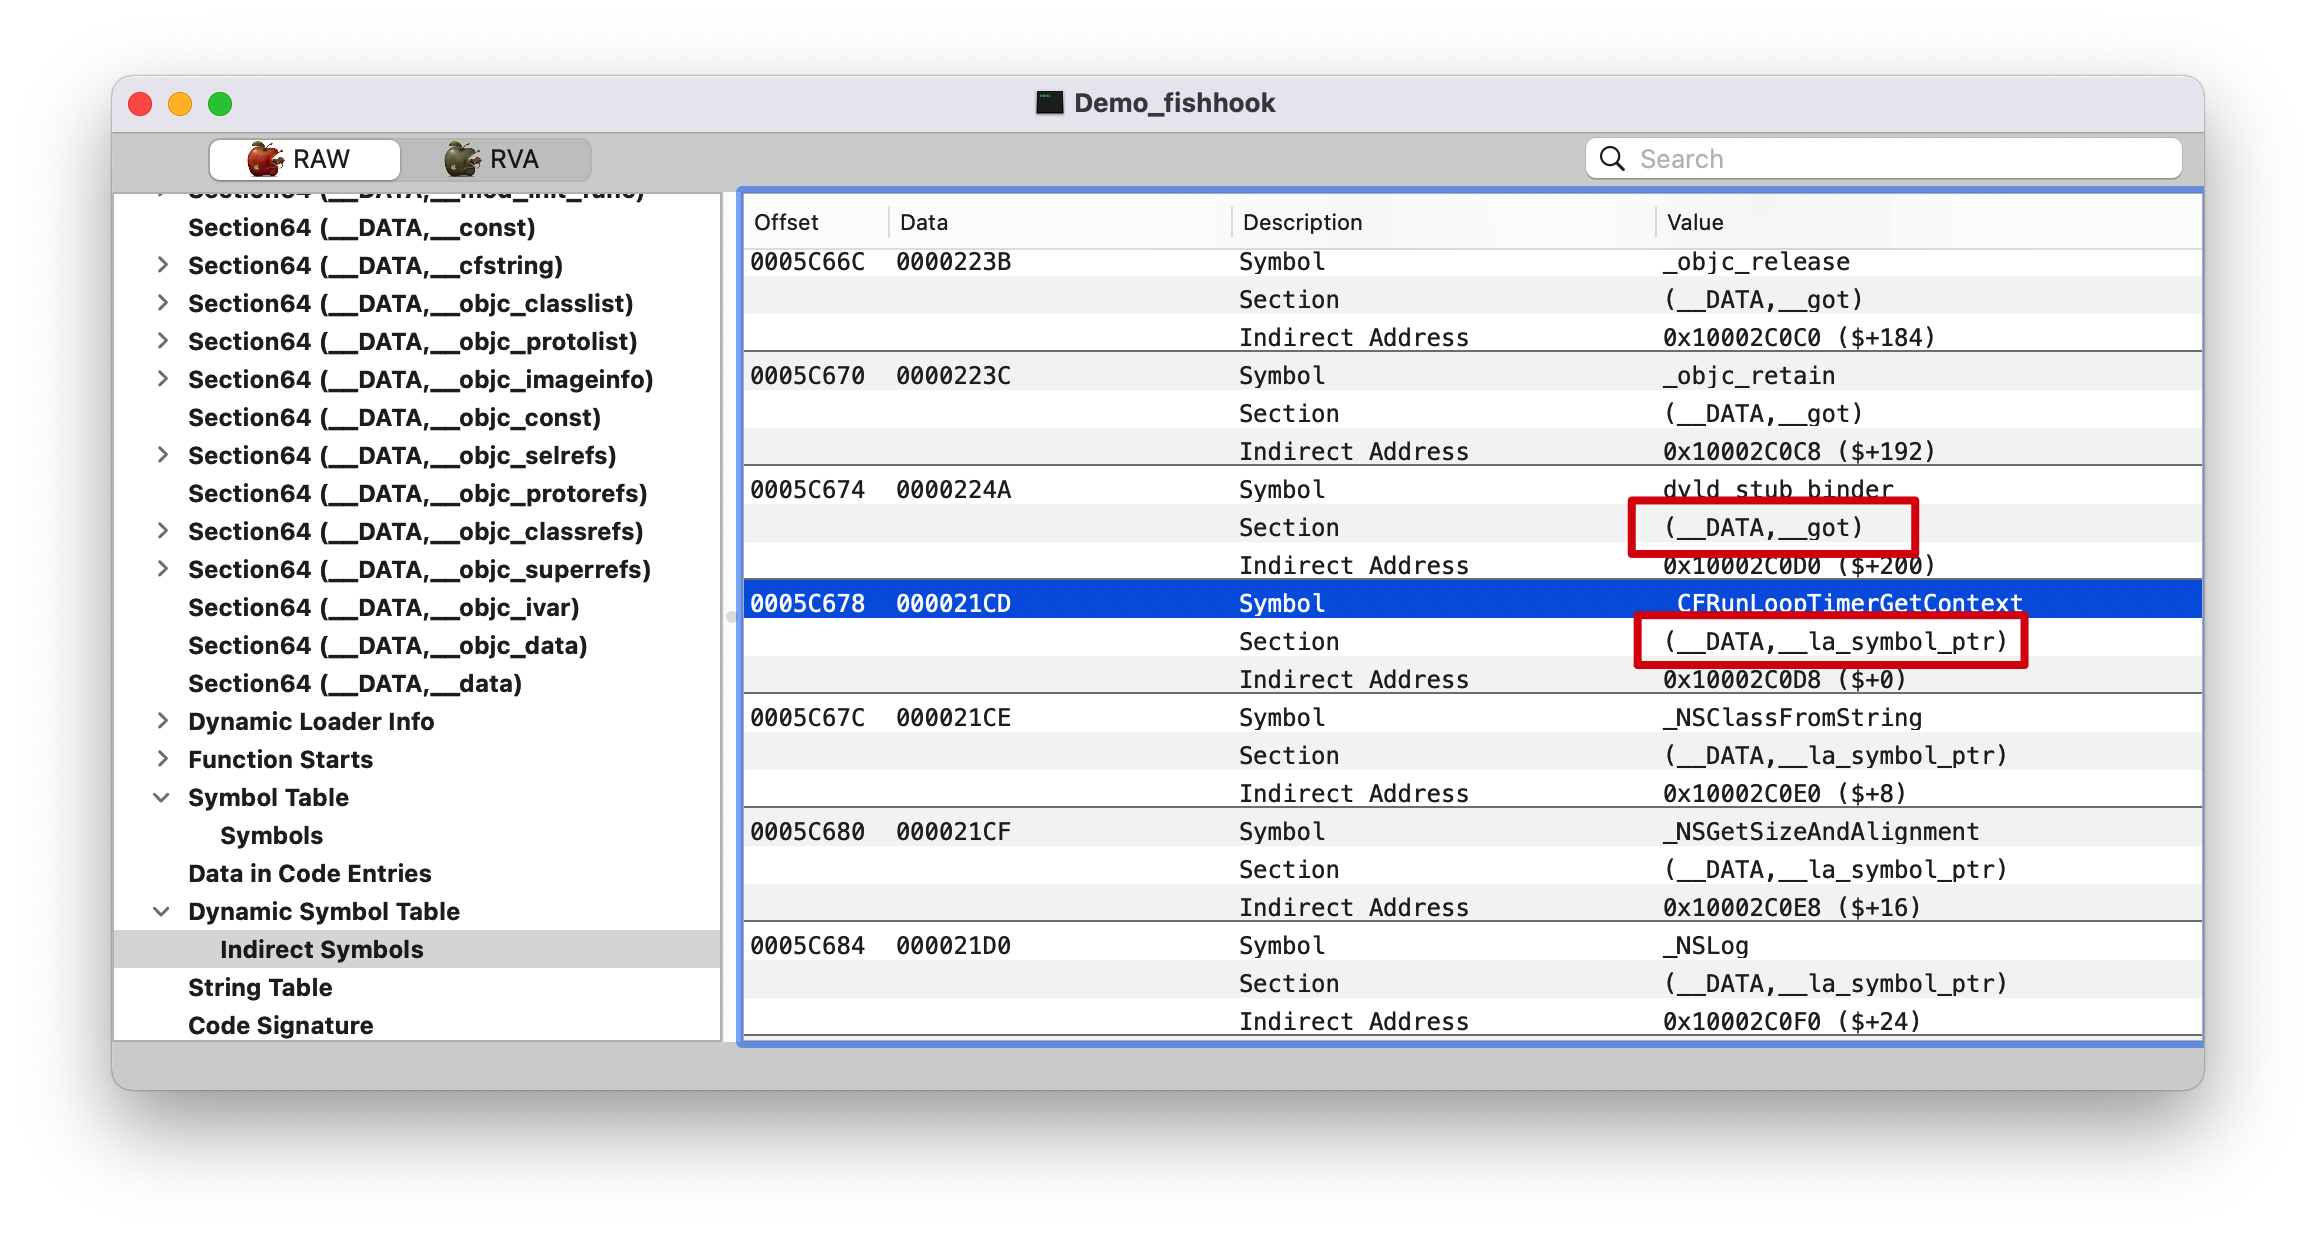This screenshot has height=1238, width=2316.
Task: Select the Code Signature entry
Action: click(x=280, y=1025)
